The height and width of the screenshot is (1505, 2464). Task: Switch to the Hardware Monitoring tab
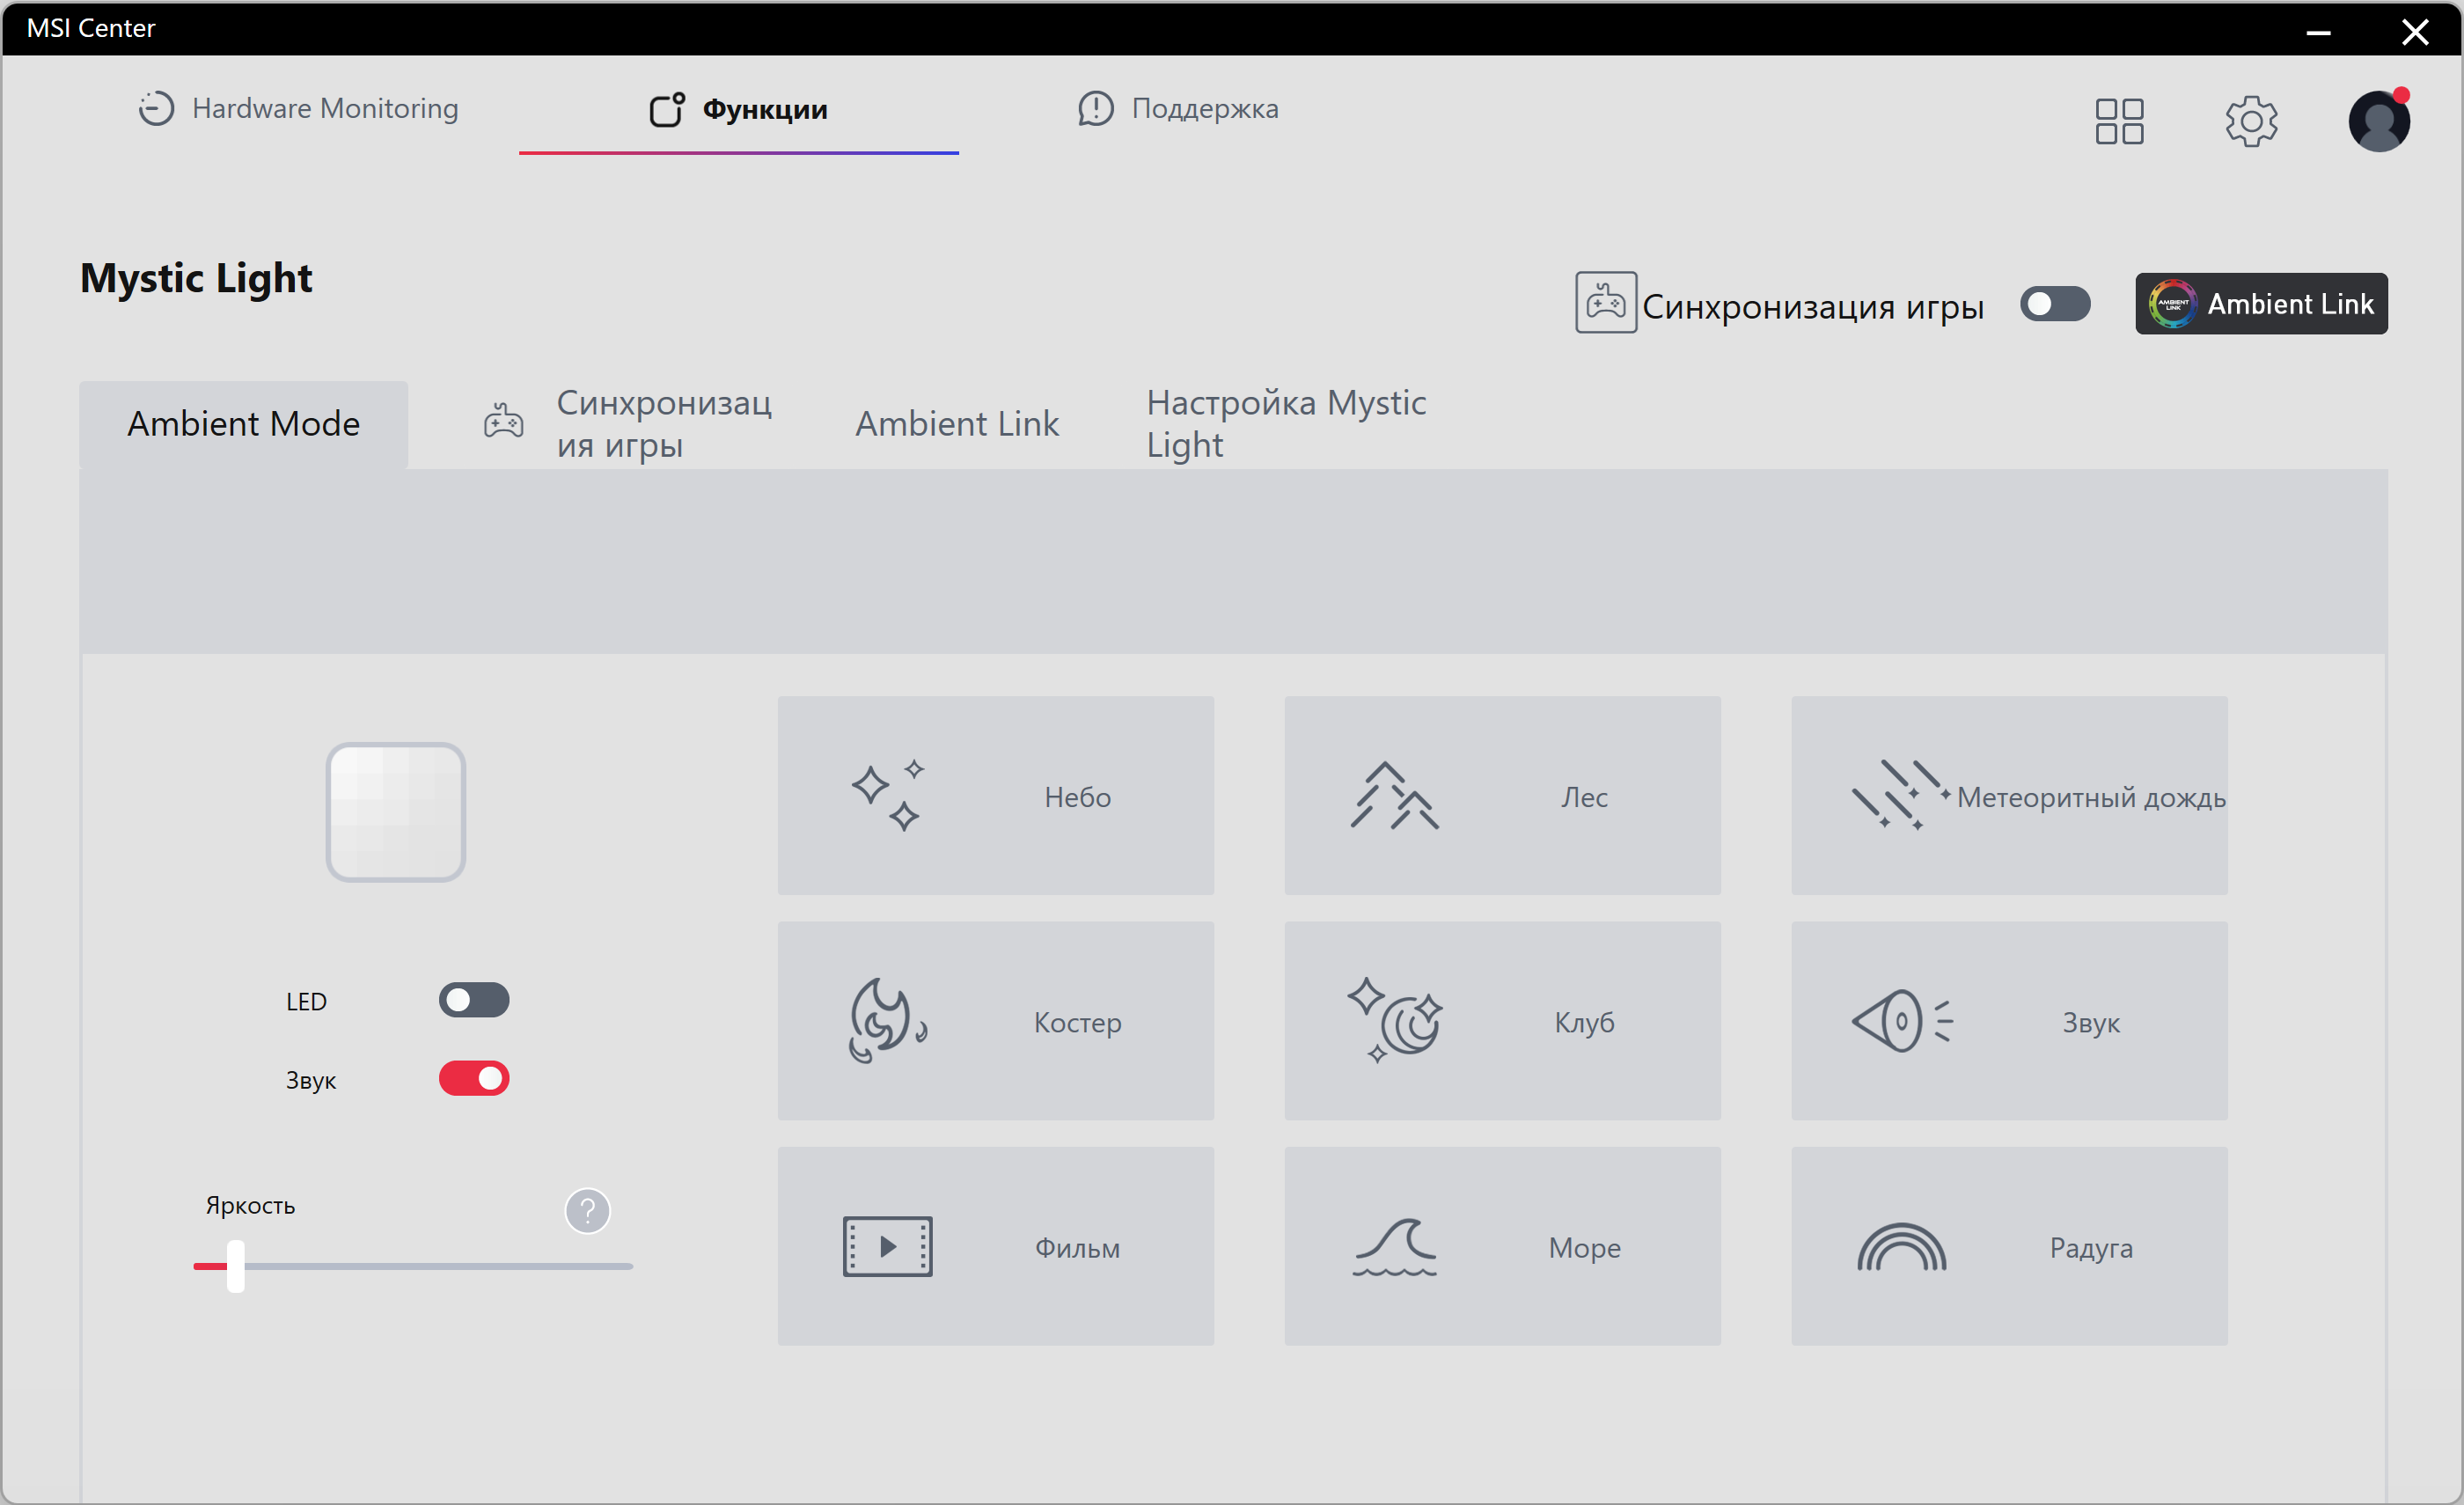pos(298,108)
